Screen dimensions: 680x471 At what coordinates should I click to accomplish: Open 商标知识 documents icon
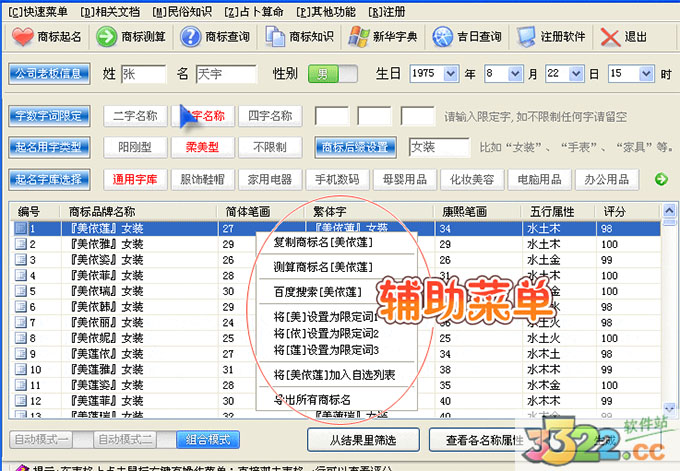(x=275, y=37)
